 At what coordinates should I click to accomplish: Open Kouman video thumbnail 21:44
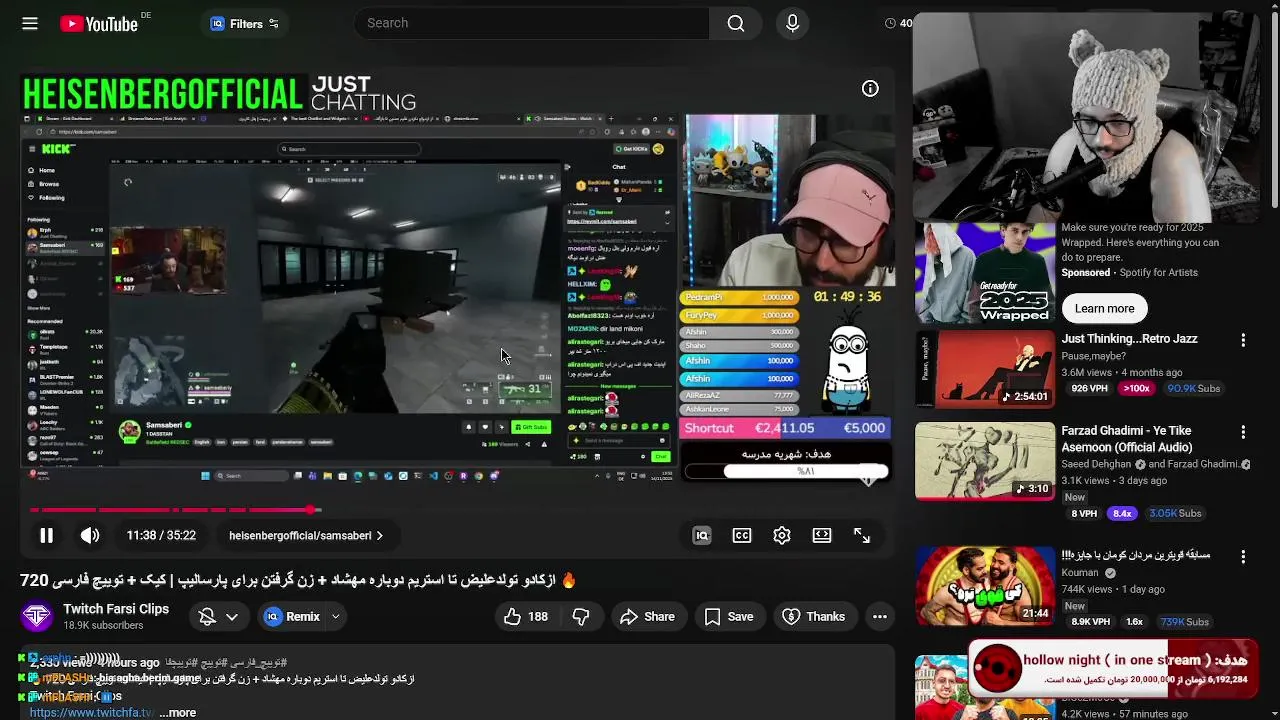pyautogui.click(x=985, y=585)
